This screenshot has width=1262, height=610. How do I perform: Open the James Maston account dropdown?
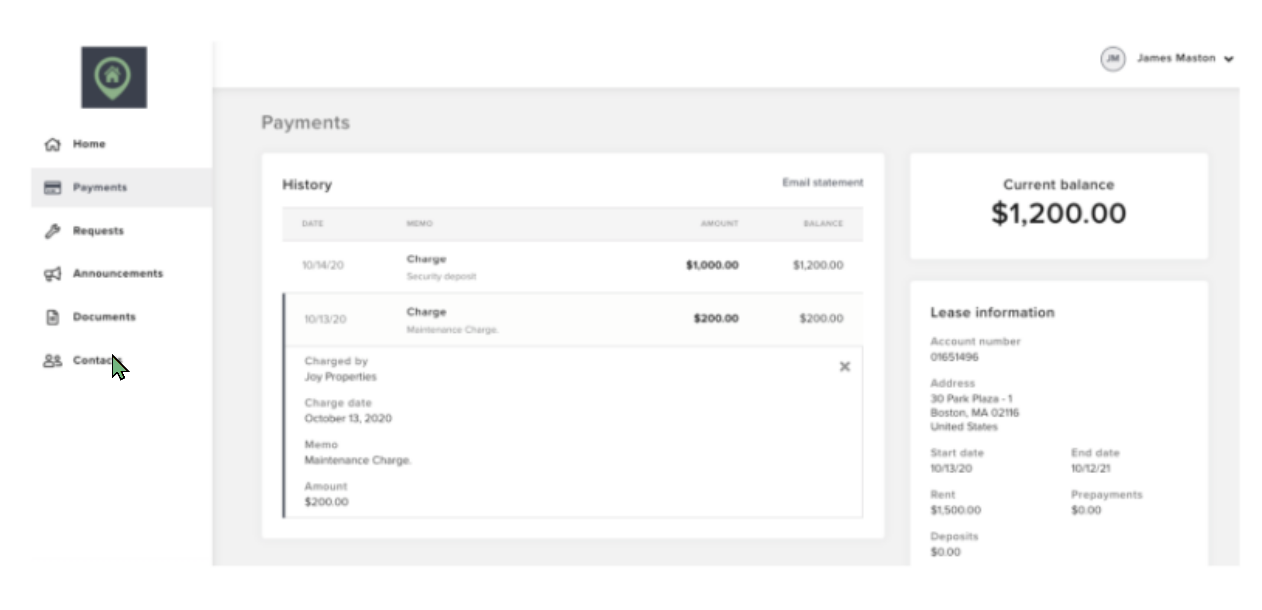click(x=1181, y=58)
